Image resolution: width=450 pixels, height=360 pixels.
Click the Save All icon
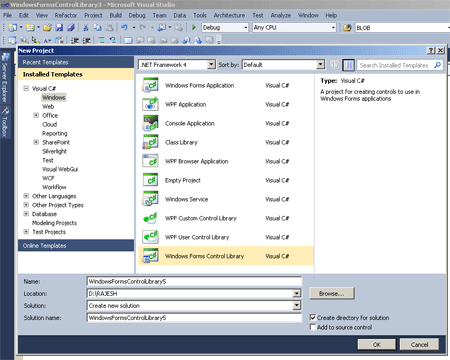pos(70,27)
